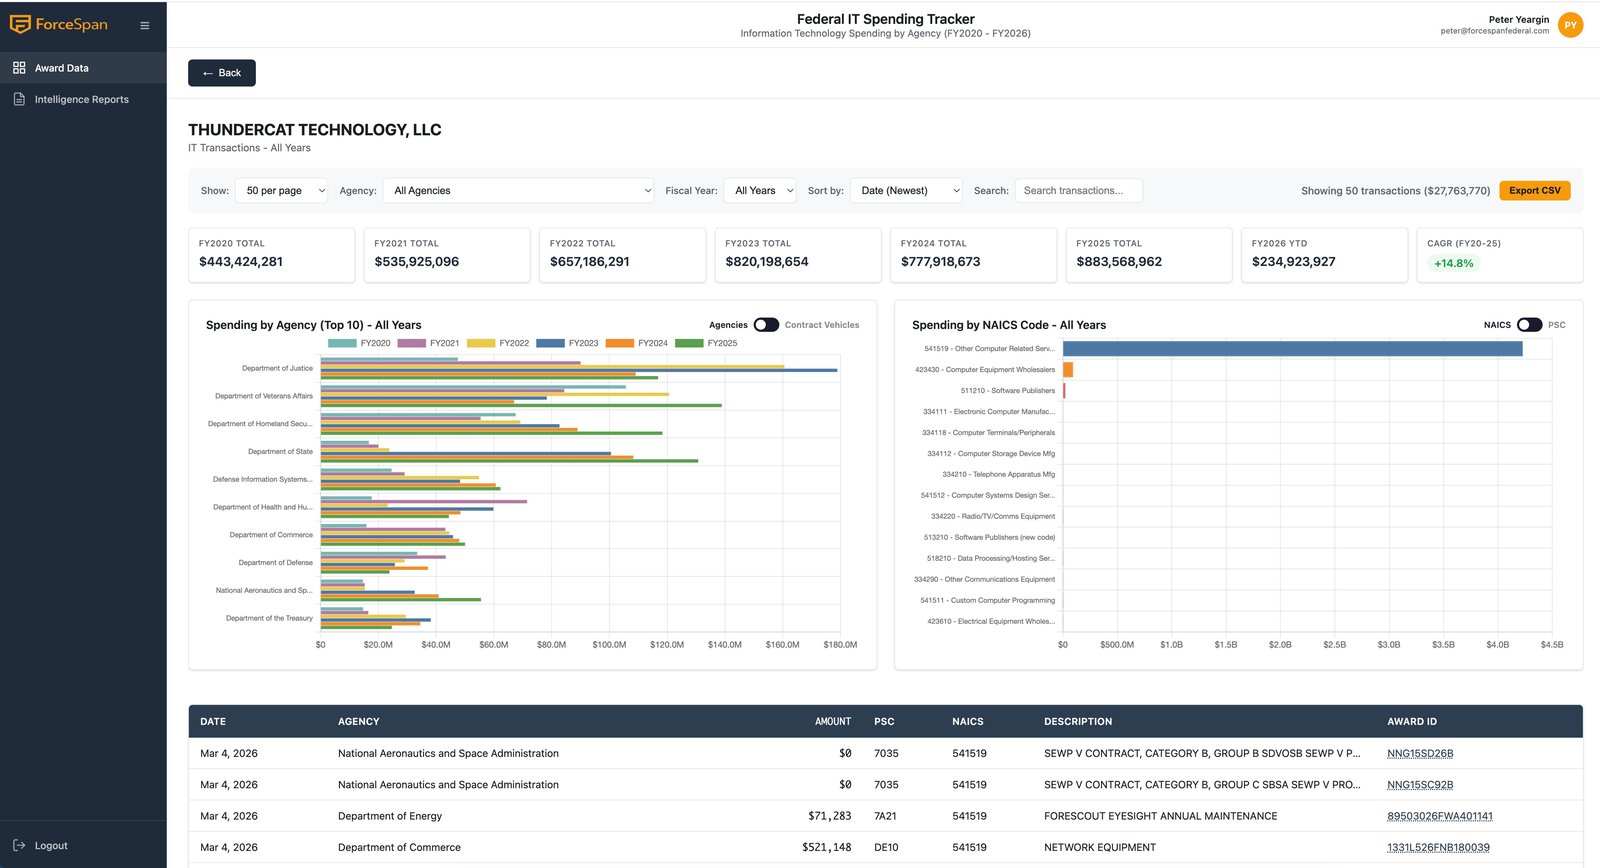Click peter@forcespanfederal.com email text
Image resolution: width=1600 pixels, height=868 pixels.
(x=1494, y=31)
